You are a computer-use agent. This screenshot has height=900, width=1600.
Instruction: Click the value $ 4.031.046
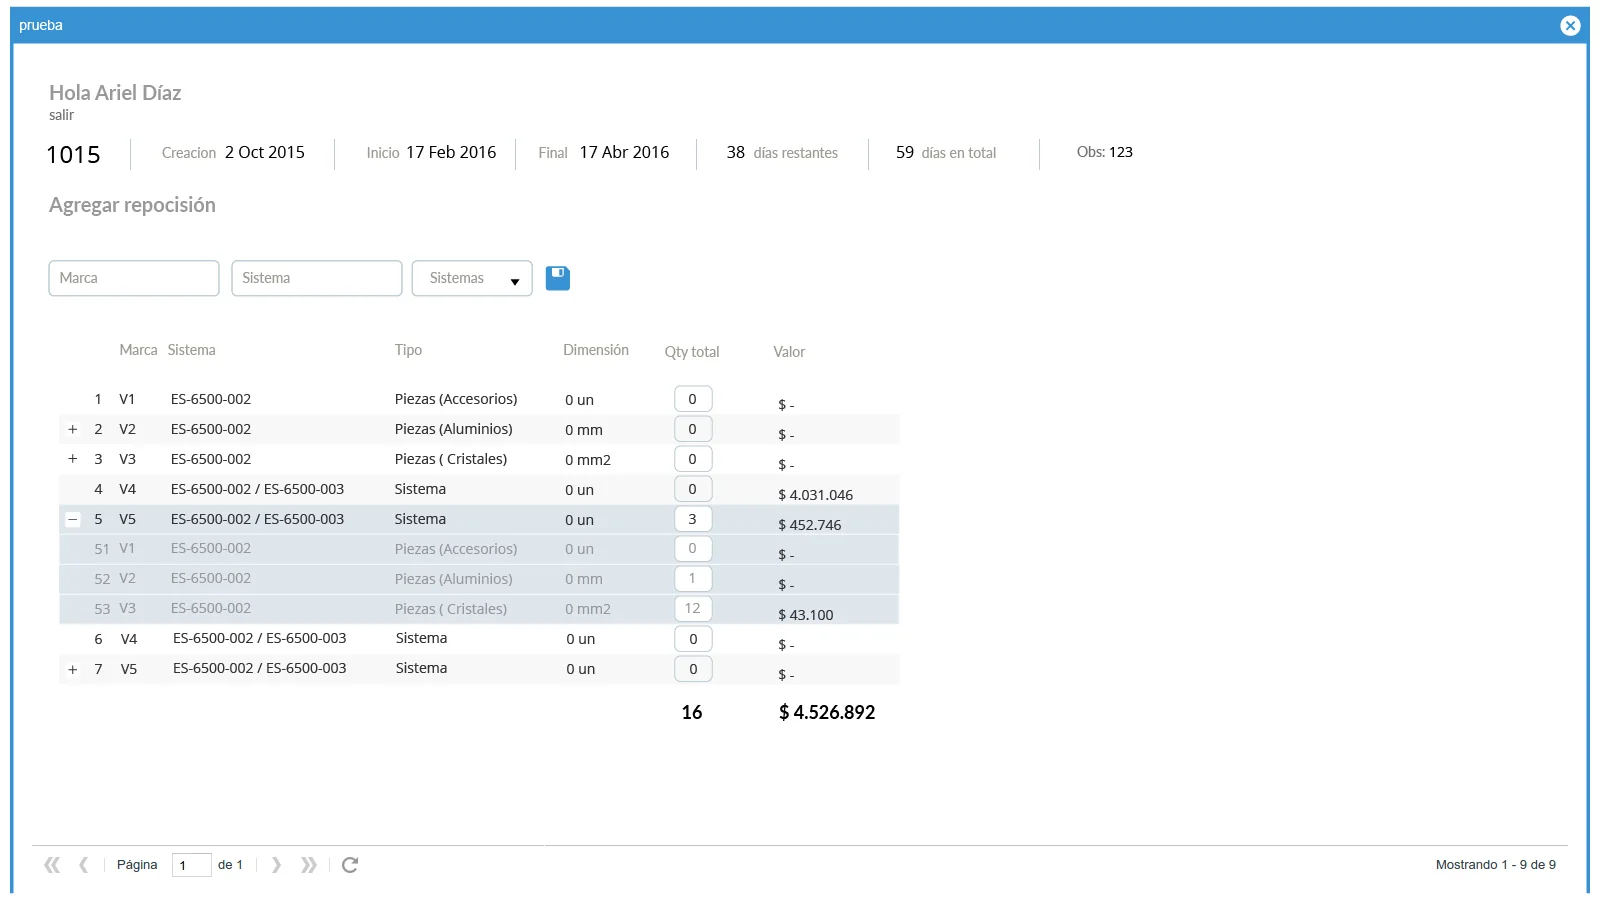pos(816,495)
